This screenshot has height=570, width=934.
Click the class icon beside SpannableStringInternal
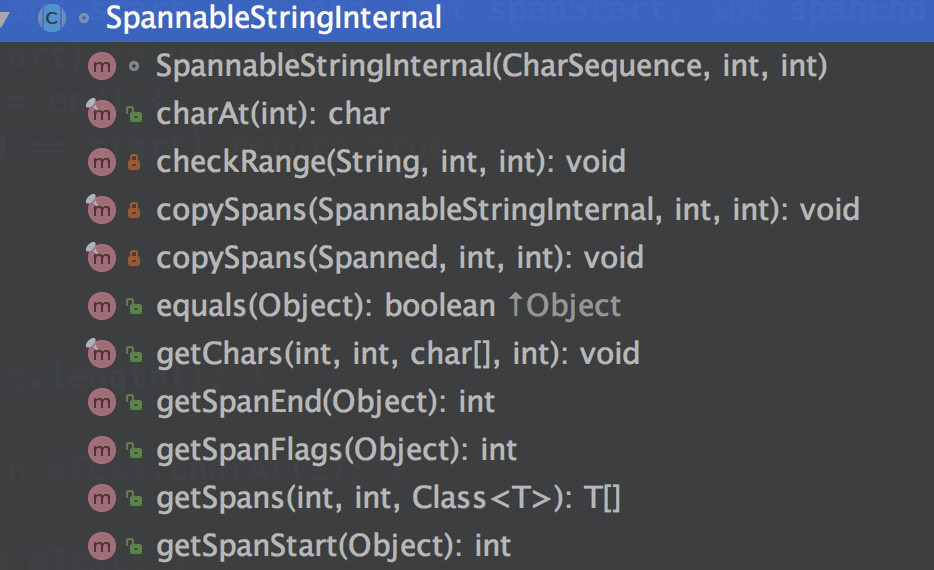click(50, 17)
